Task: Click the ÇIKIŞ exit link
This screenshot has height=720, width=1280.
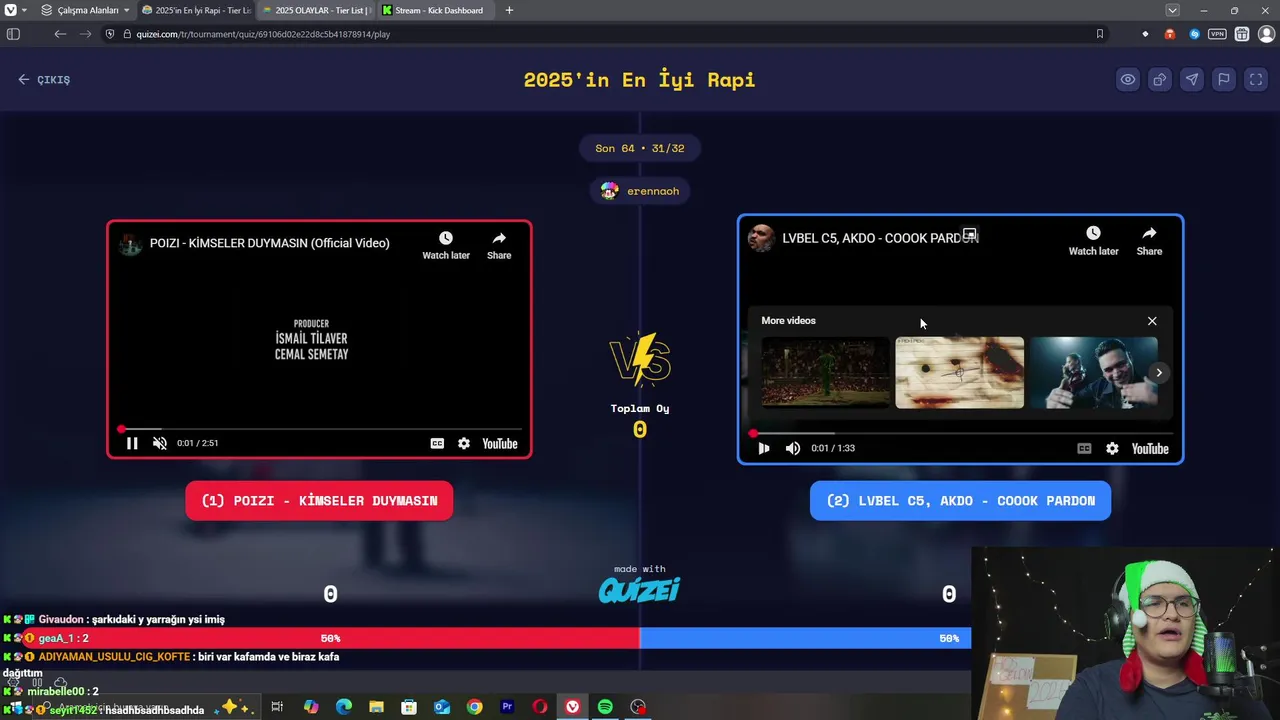Action: coord(44,80)
